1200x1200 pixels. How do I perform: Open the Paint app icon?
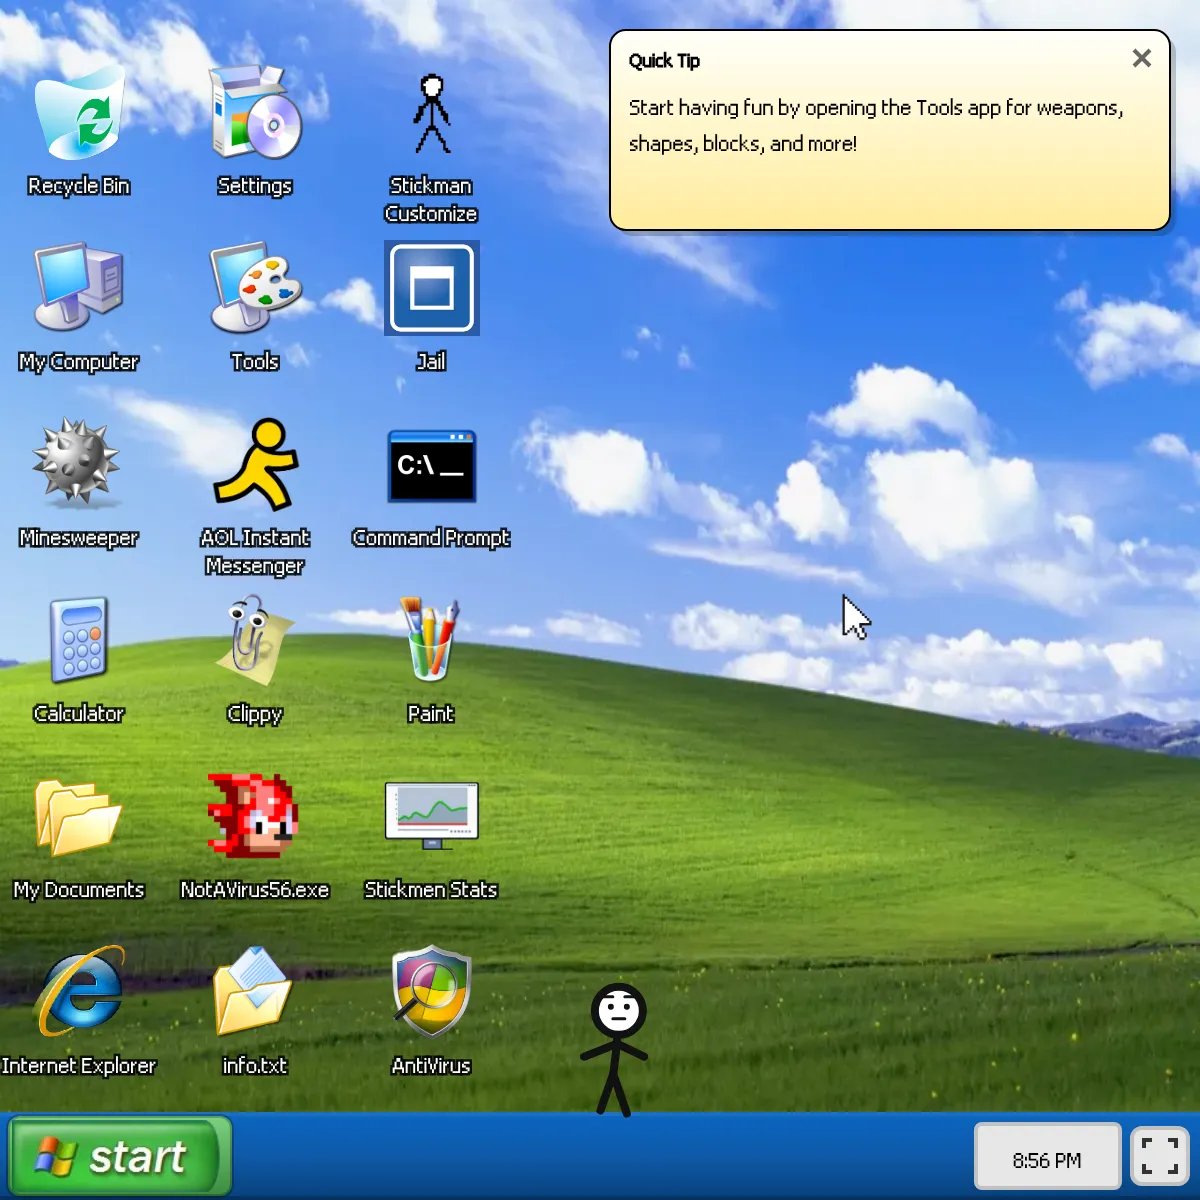coord(431,641)
